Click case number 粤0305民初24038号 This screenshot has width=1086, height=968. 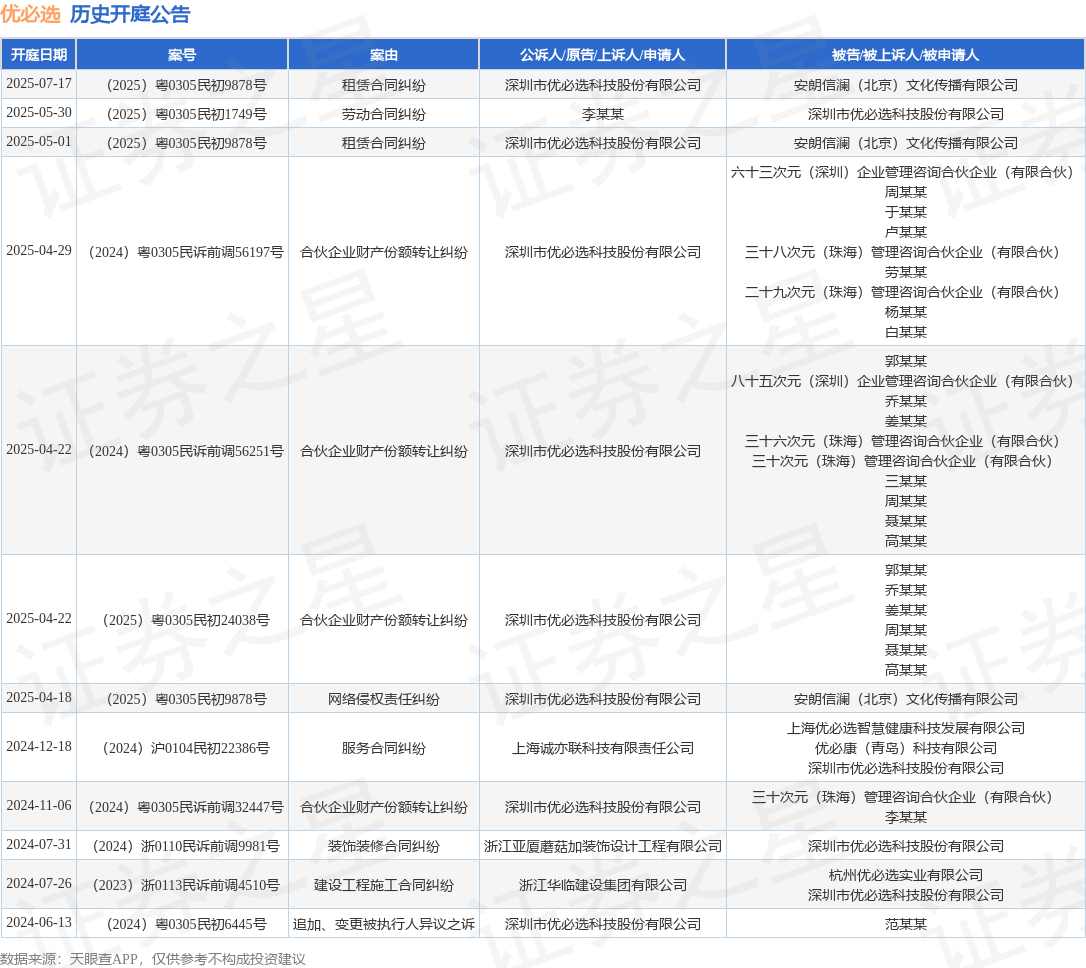click(186, 620)
